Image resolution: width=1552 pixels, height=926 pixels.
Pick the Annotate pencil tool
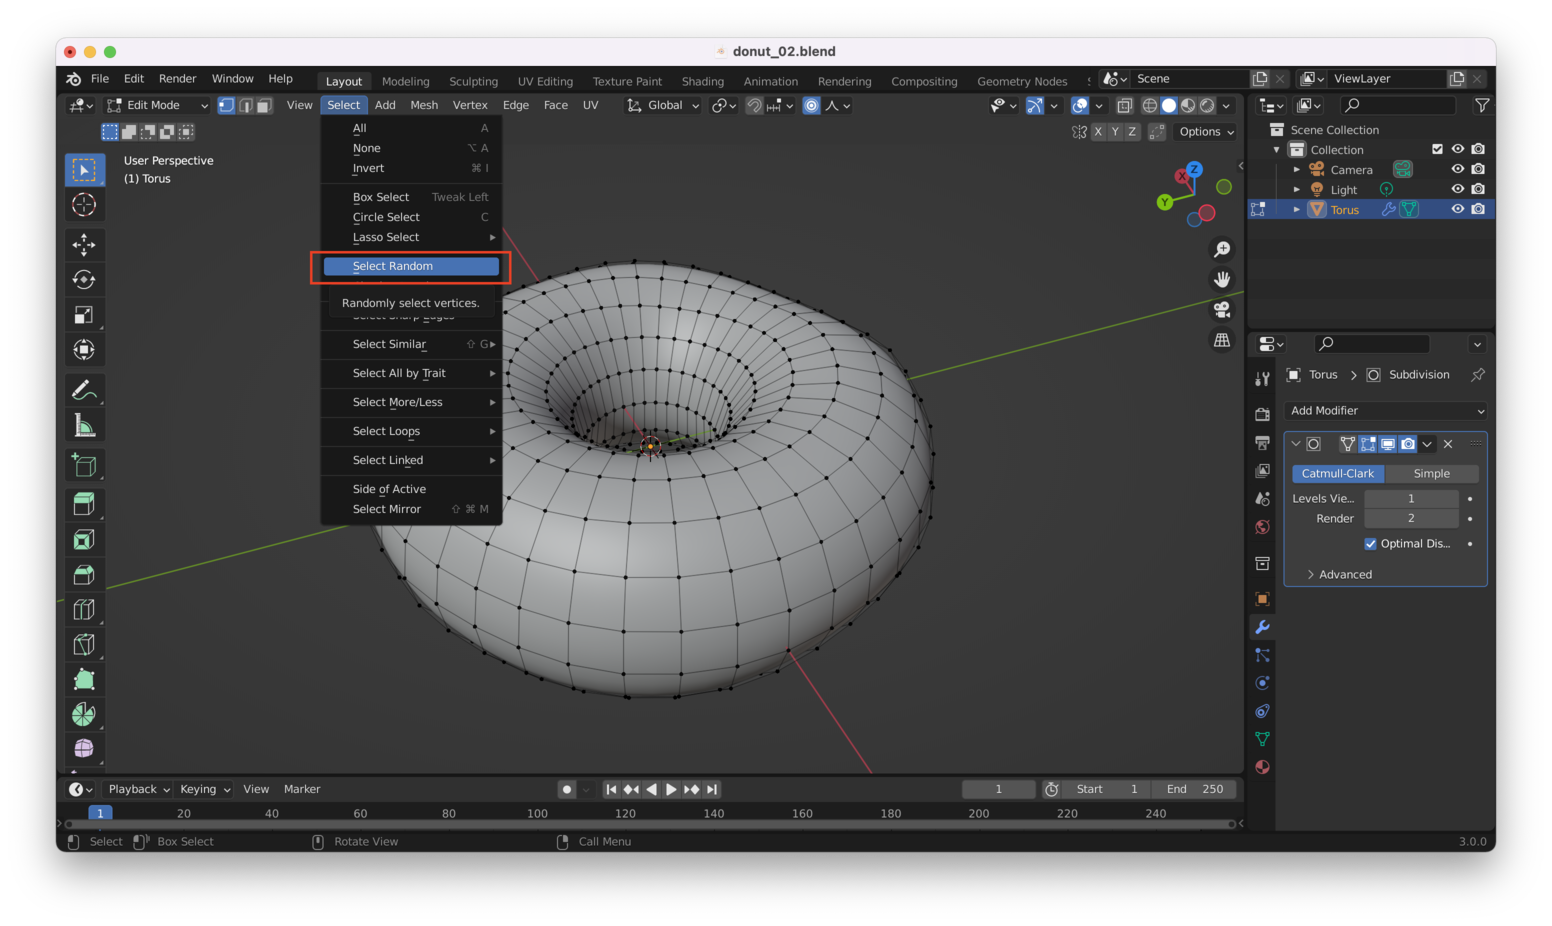[x=84, y=390]
